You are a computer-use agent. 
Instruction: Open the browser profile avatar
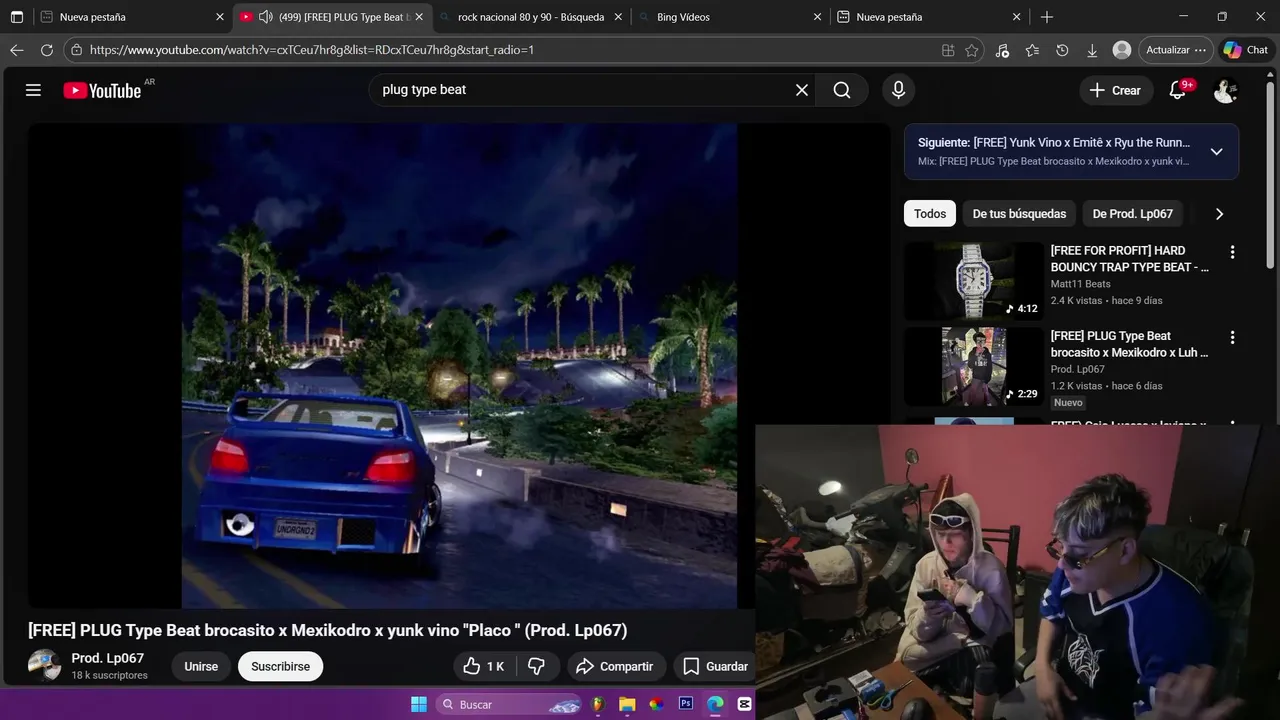[1122, 50]
